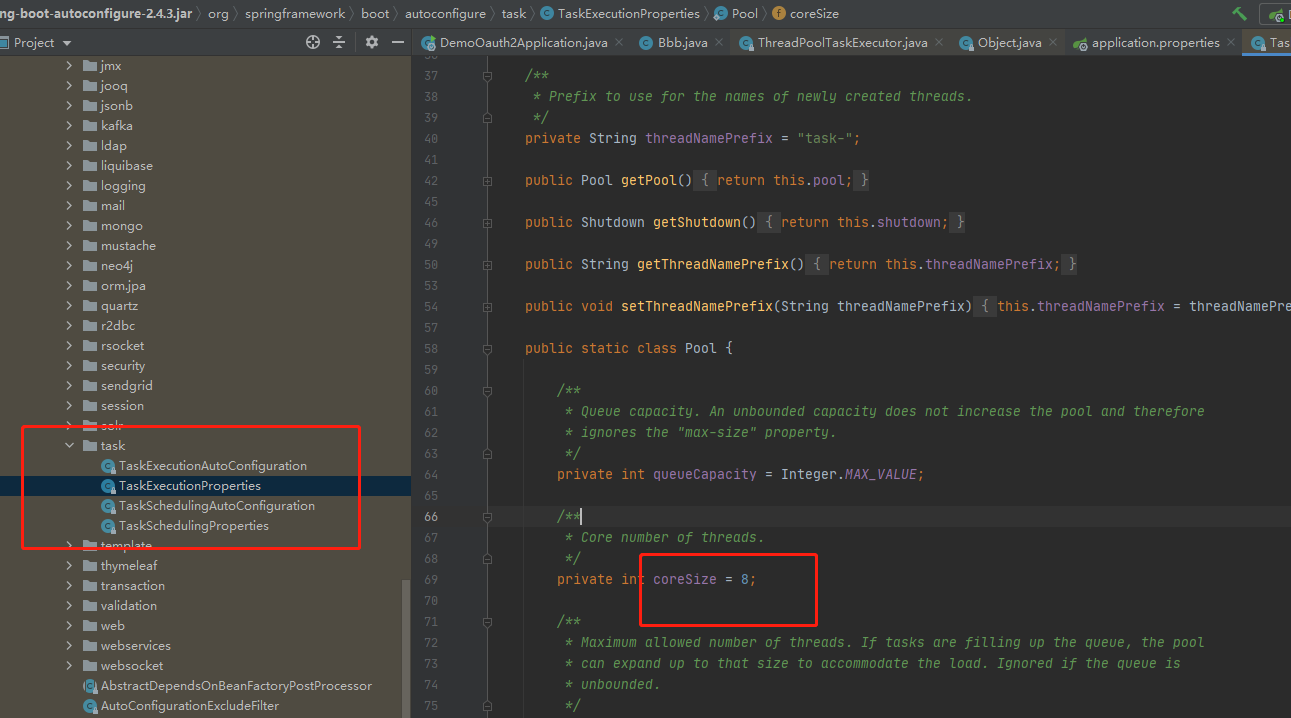Screen dimensions: 1291x718
Task: Select the r2dbc folder
Action: coord(117,326)
